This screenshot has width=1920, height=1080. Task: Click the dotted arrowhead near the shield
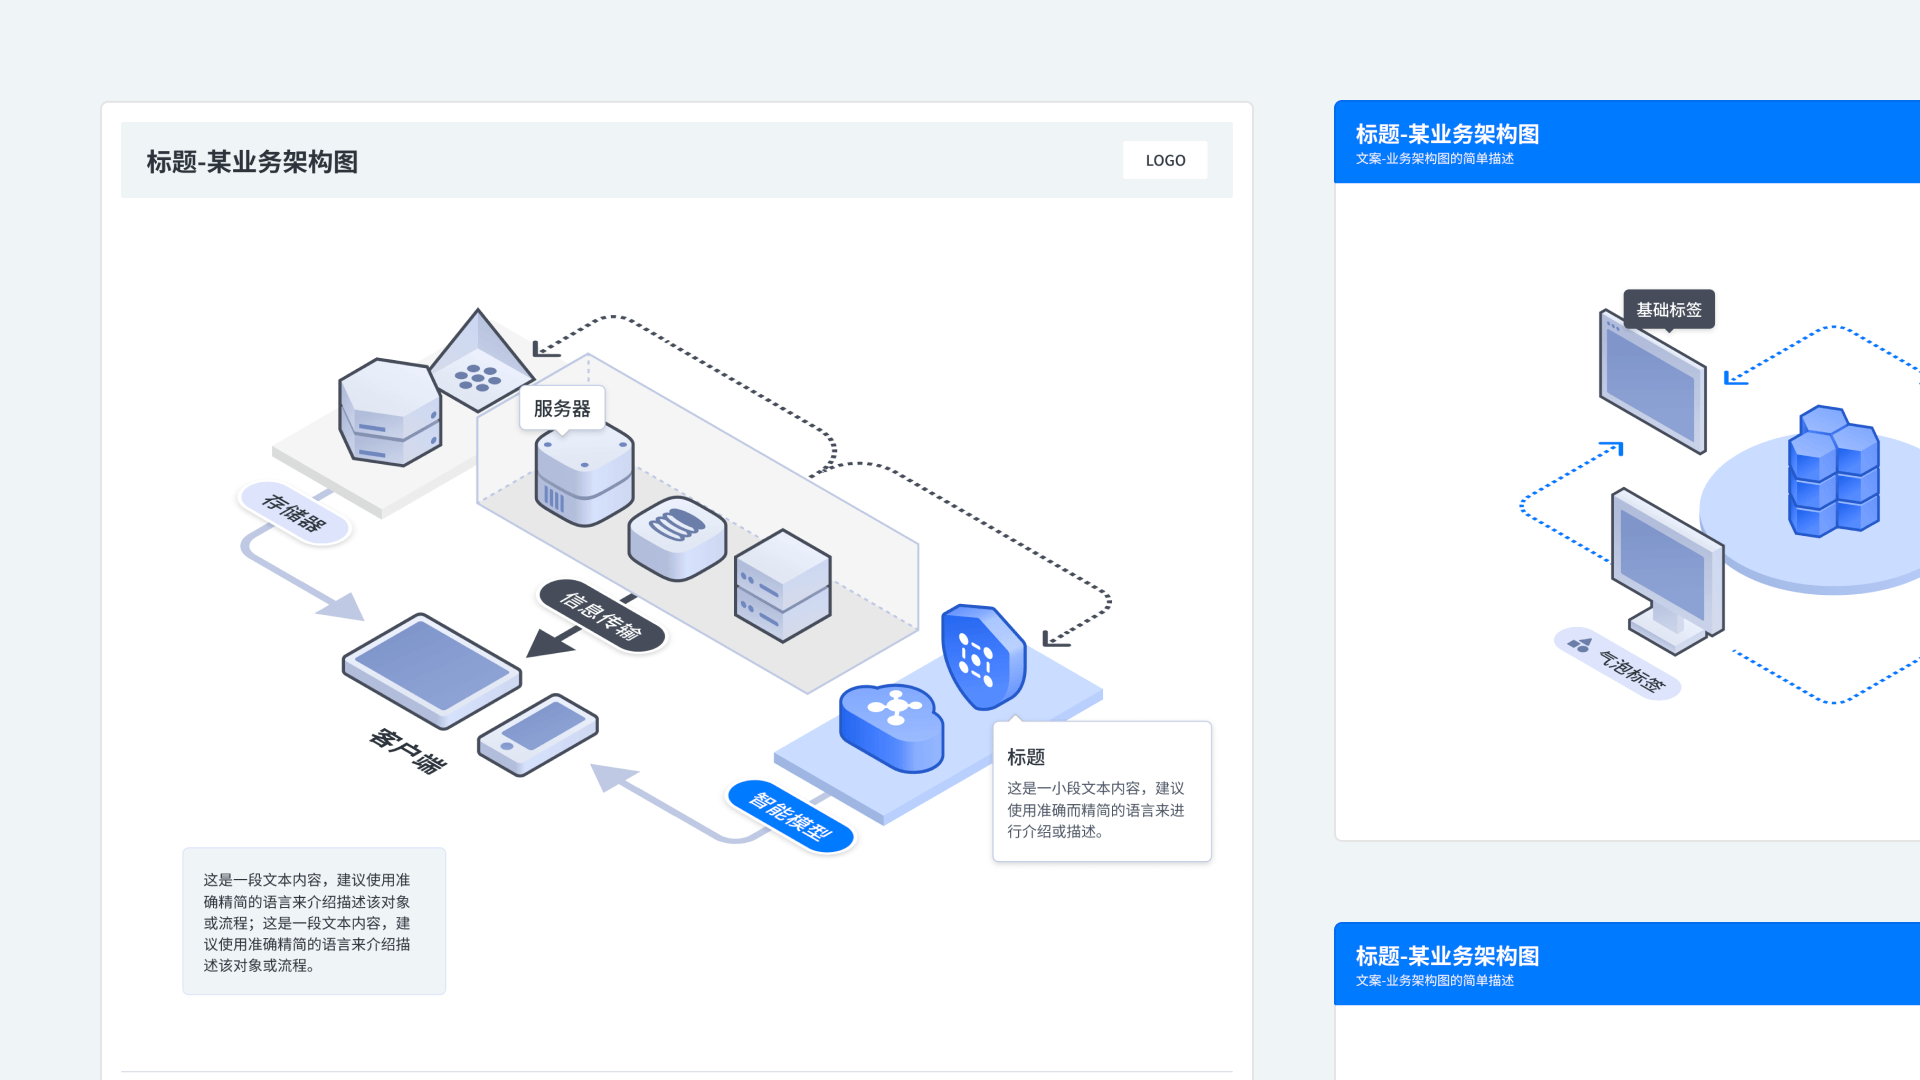[x=1055, y=638]
